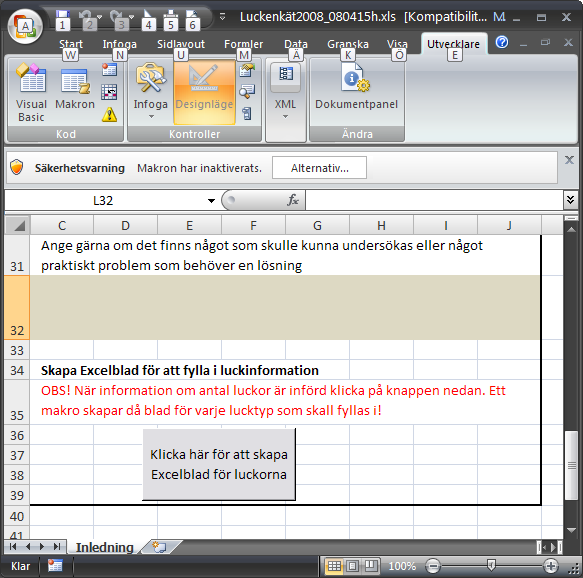This screenshot has height=578, width=583.
Task: Open the XML group dropdown
Action: [x=285, y=117]
